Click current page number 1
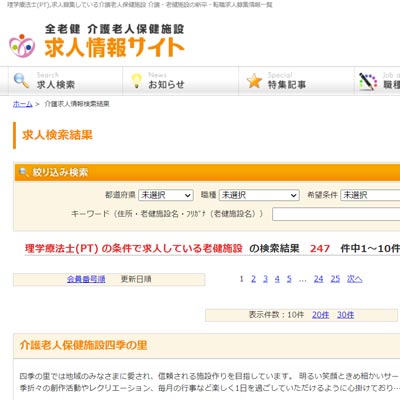 241,279
